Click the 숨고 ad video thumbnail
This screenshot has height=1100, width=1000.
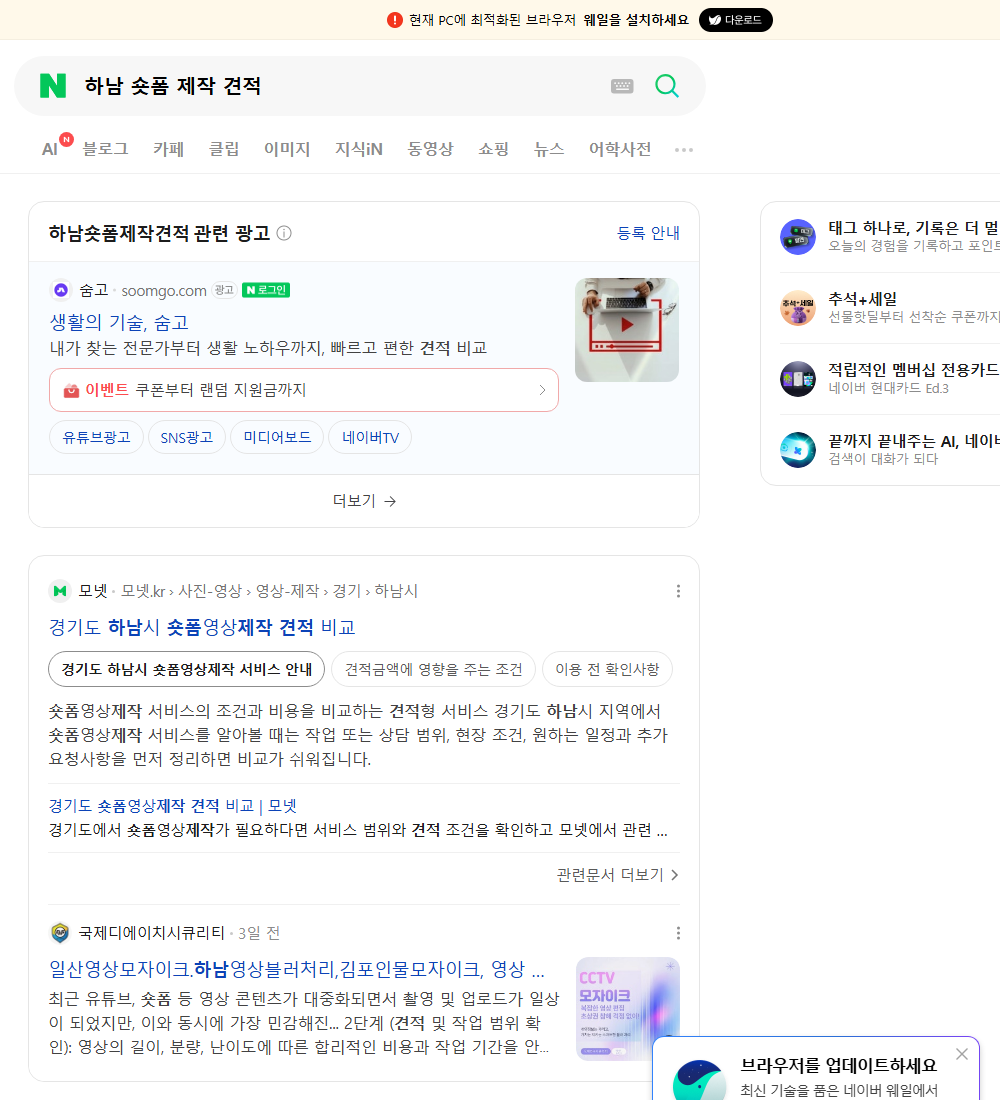627,330
